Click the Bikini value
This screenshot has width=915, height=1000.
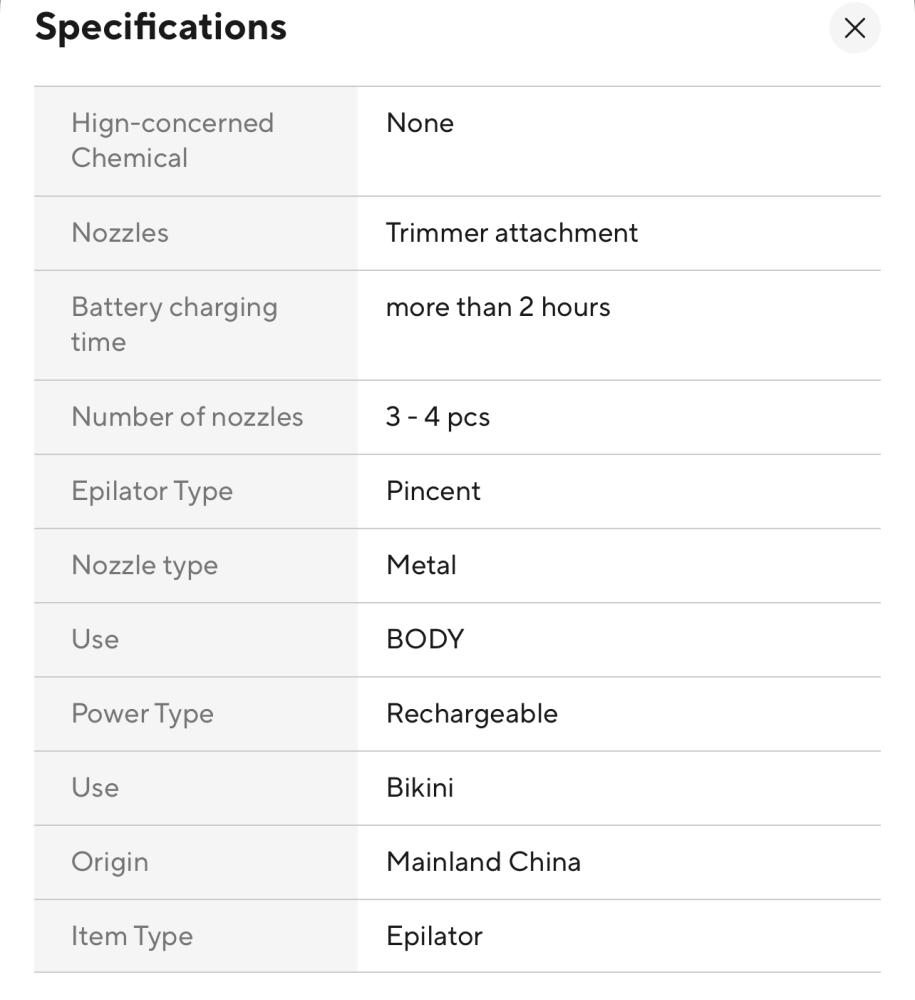point(420,787)
